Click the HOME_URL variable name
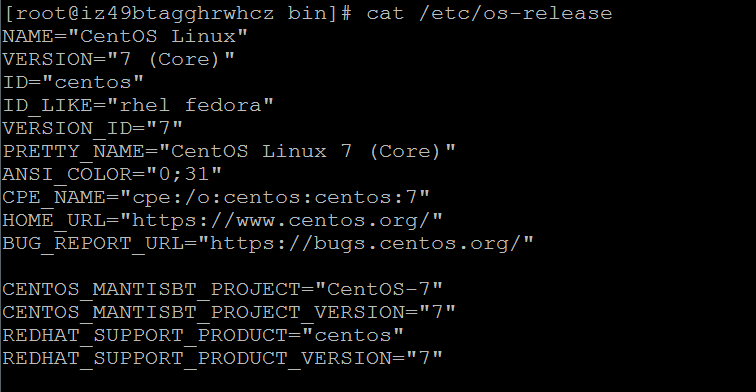The width and height of the screenshot is (756, 392). point(54,221)
